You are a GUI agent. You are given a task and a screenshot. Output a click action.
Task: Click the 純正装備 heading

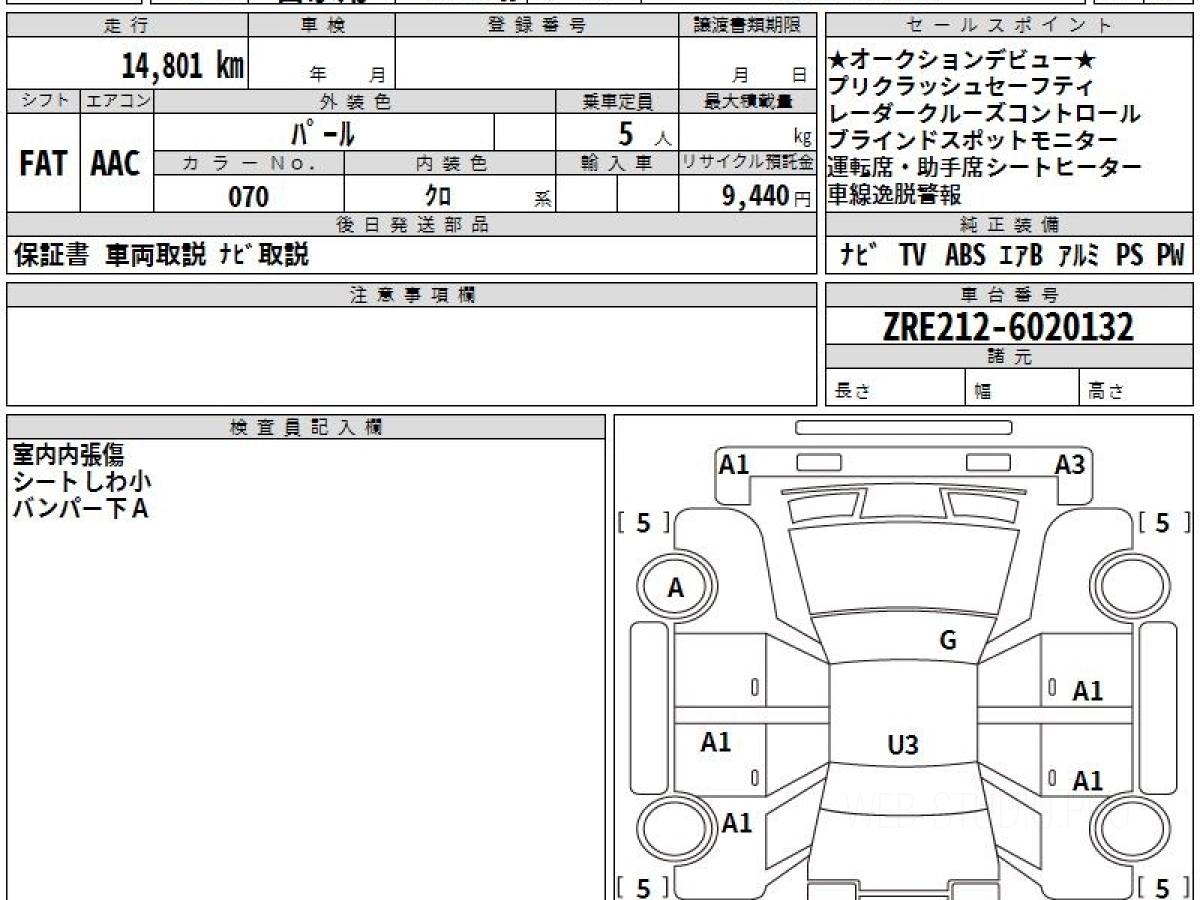click(x=1009, y=224)
